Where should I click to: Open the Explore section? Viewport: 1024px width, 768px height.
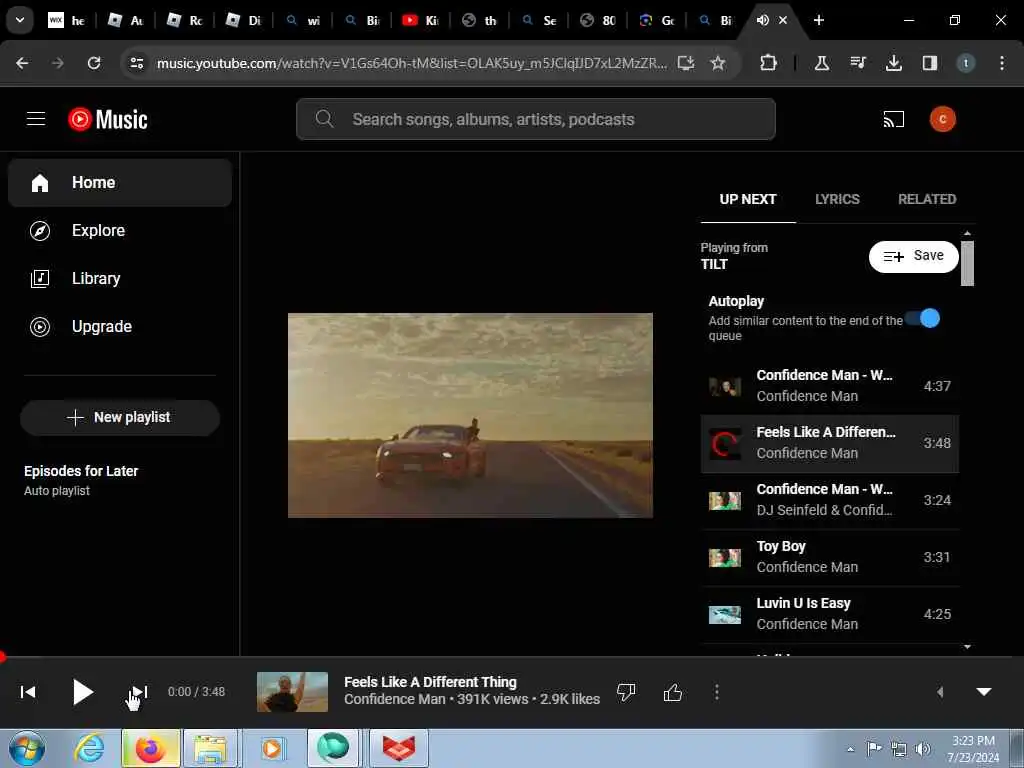pyautogui.click(x=120, y=231)
